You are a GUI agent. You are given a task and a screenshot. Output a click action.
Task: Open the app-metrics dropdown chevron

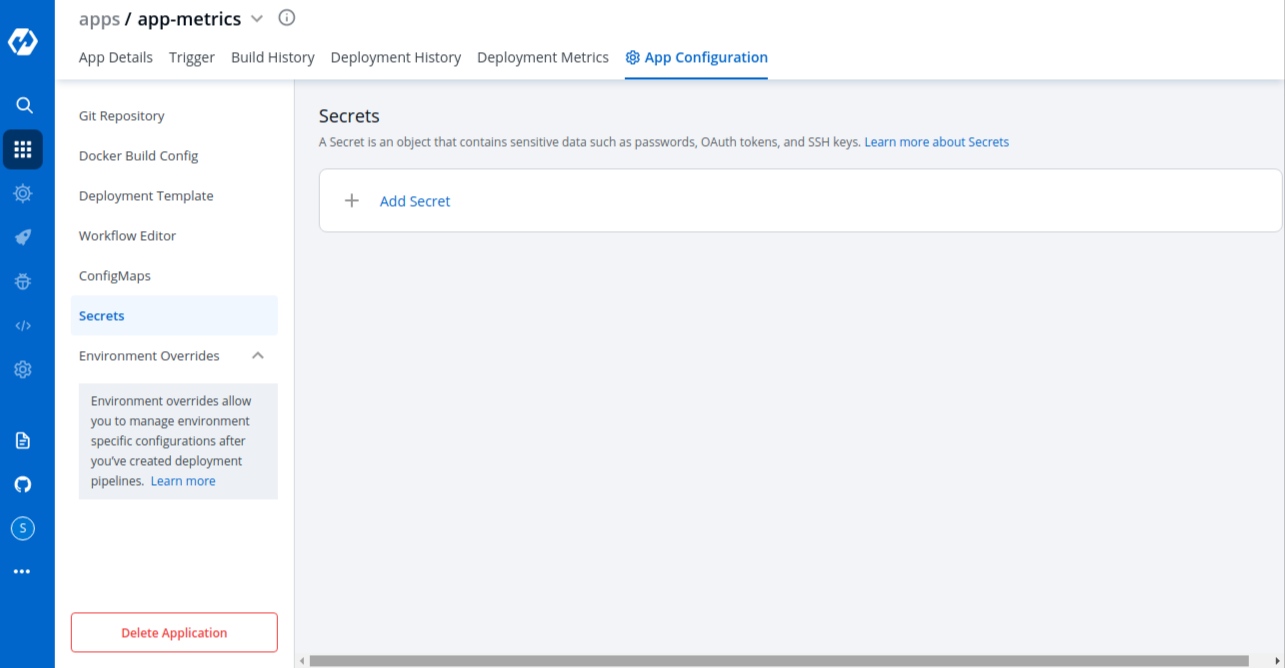point(257,19)
